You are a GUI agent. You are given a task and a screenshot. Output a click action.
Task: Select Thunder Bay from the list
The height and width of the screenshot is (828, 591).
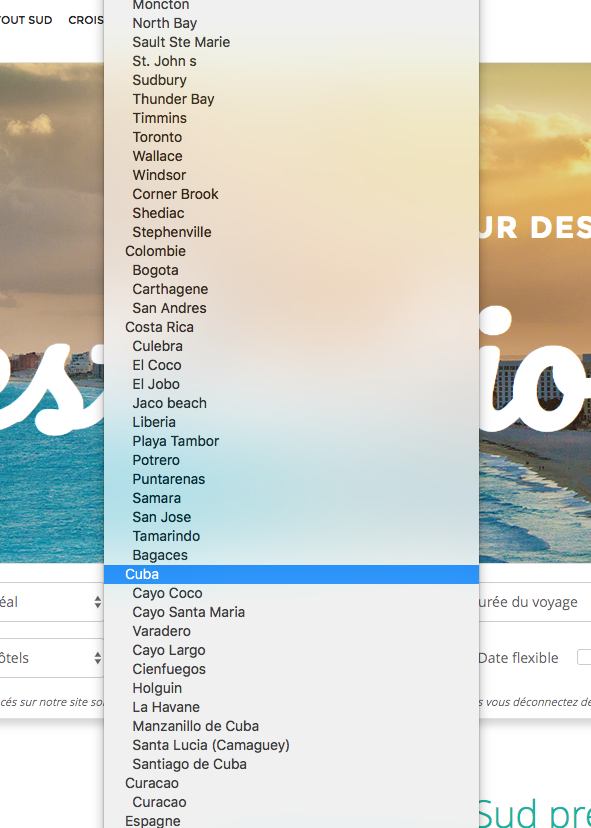tap(291, 99)
